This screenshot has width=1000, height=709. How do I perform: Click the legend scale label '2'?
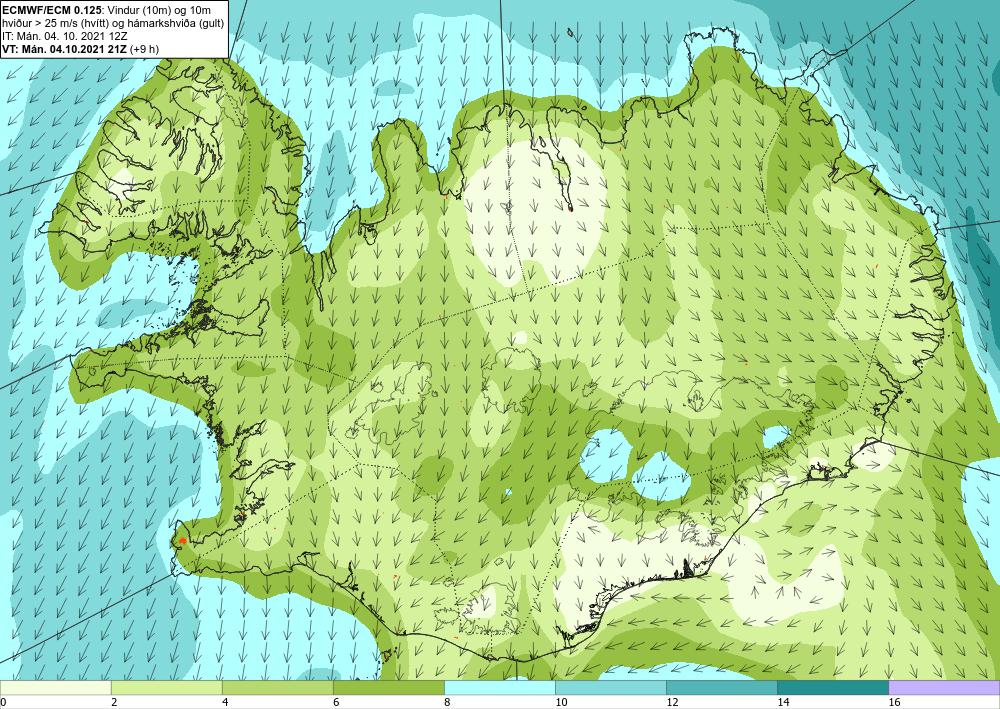pos(114,702)
